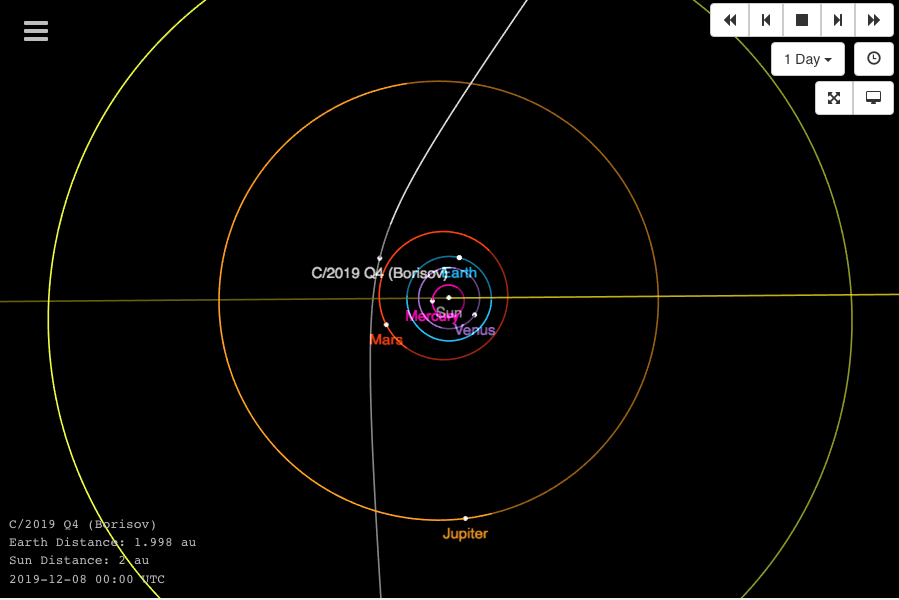The height and width of the screenshot is (600, 899).
Task: Click the C/2019 Q4 (Borisov) comet label
Action: [x=378, y=273]
